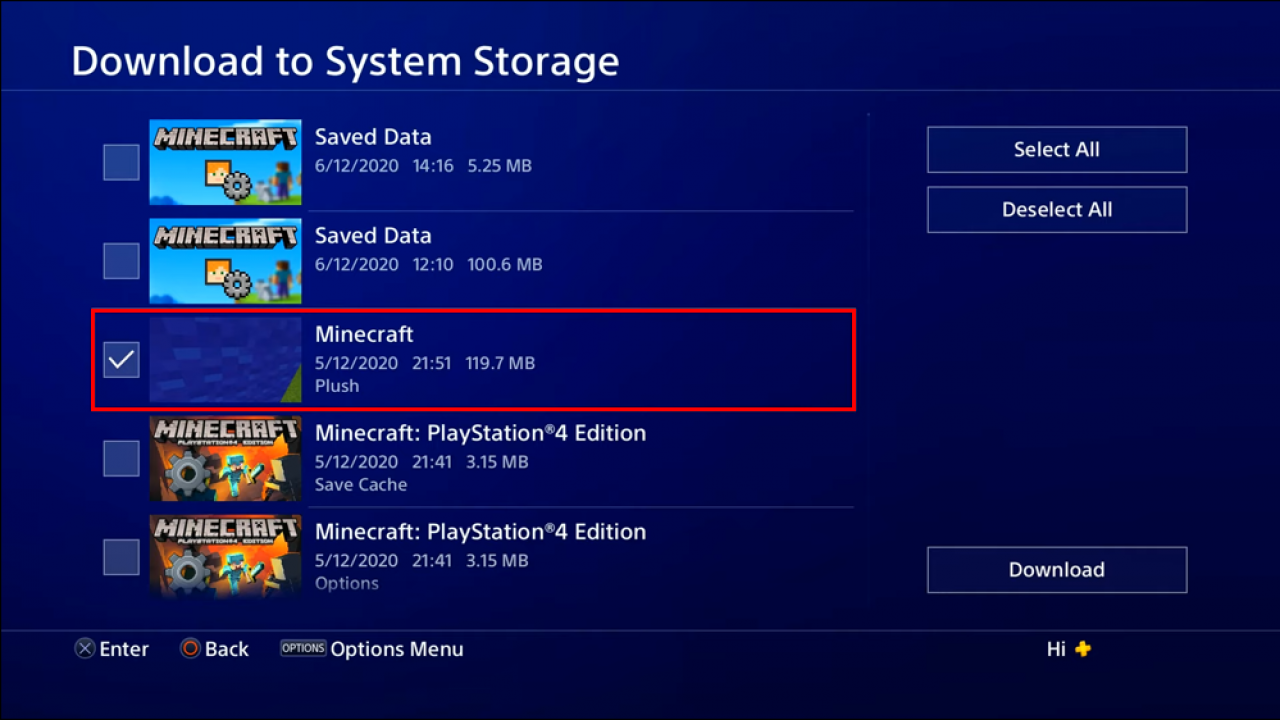Screen dimensions: 1280x720
Task: Check the 100.6 MB Saved Data checkbox
Action: click(x=121, y=261)
